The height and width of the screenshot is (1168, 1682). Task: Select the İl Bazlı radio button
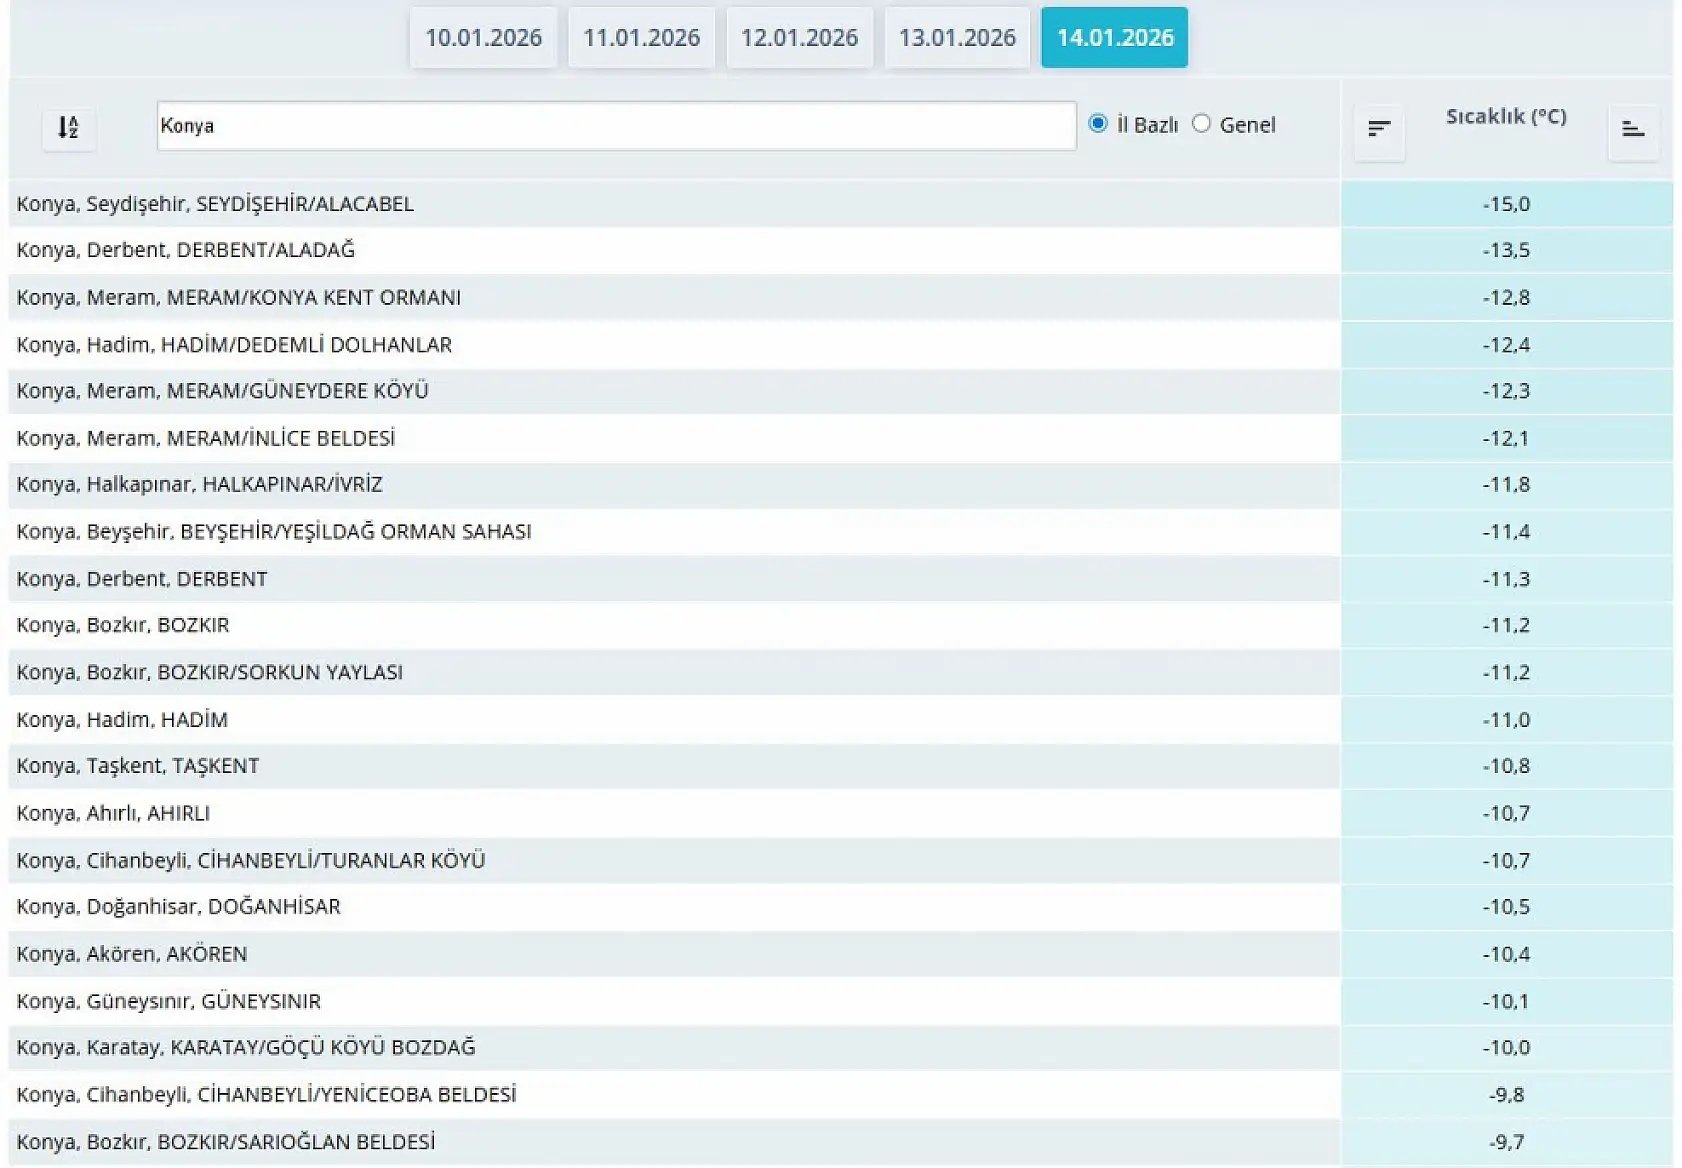(x=1098, y=124)
